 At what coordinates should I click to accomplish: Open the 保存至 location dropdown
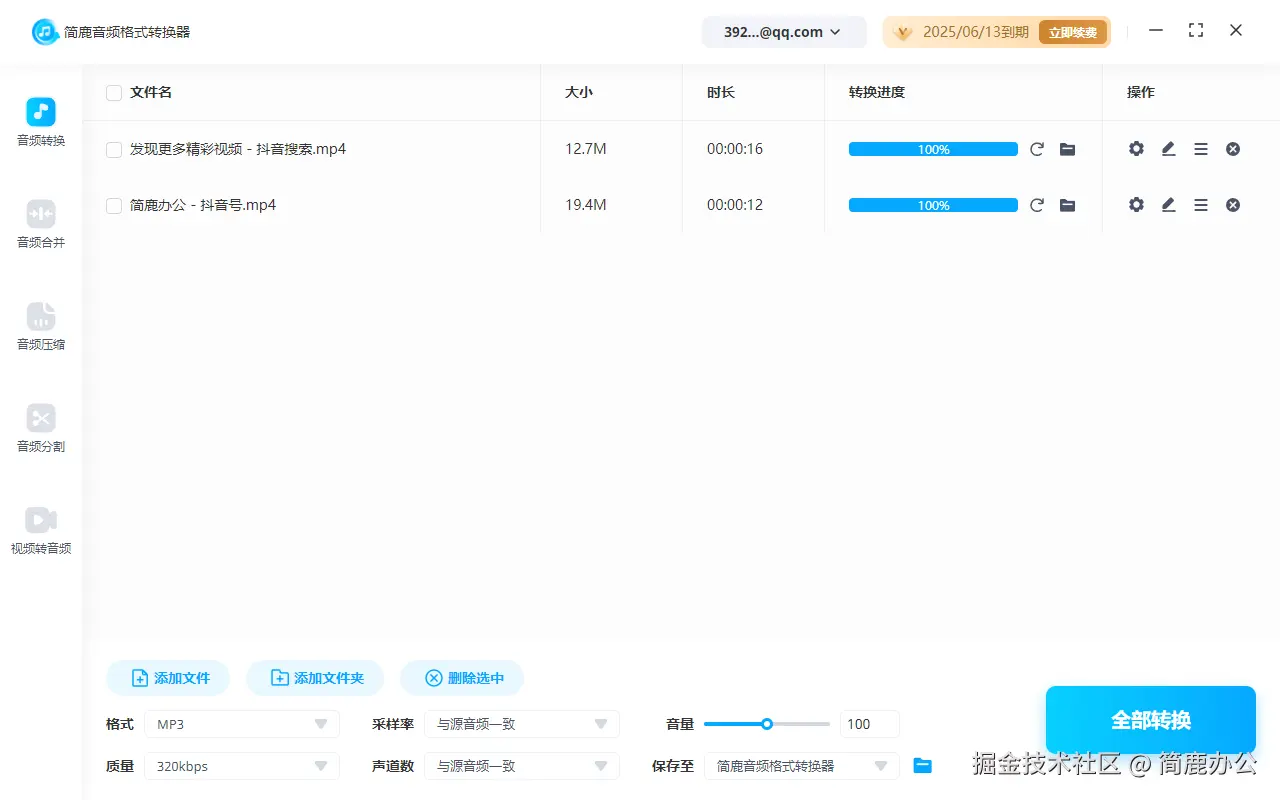tap(802, 766)
